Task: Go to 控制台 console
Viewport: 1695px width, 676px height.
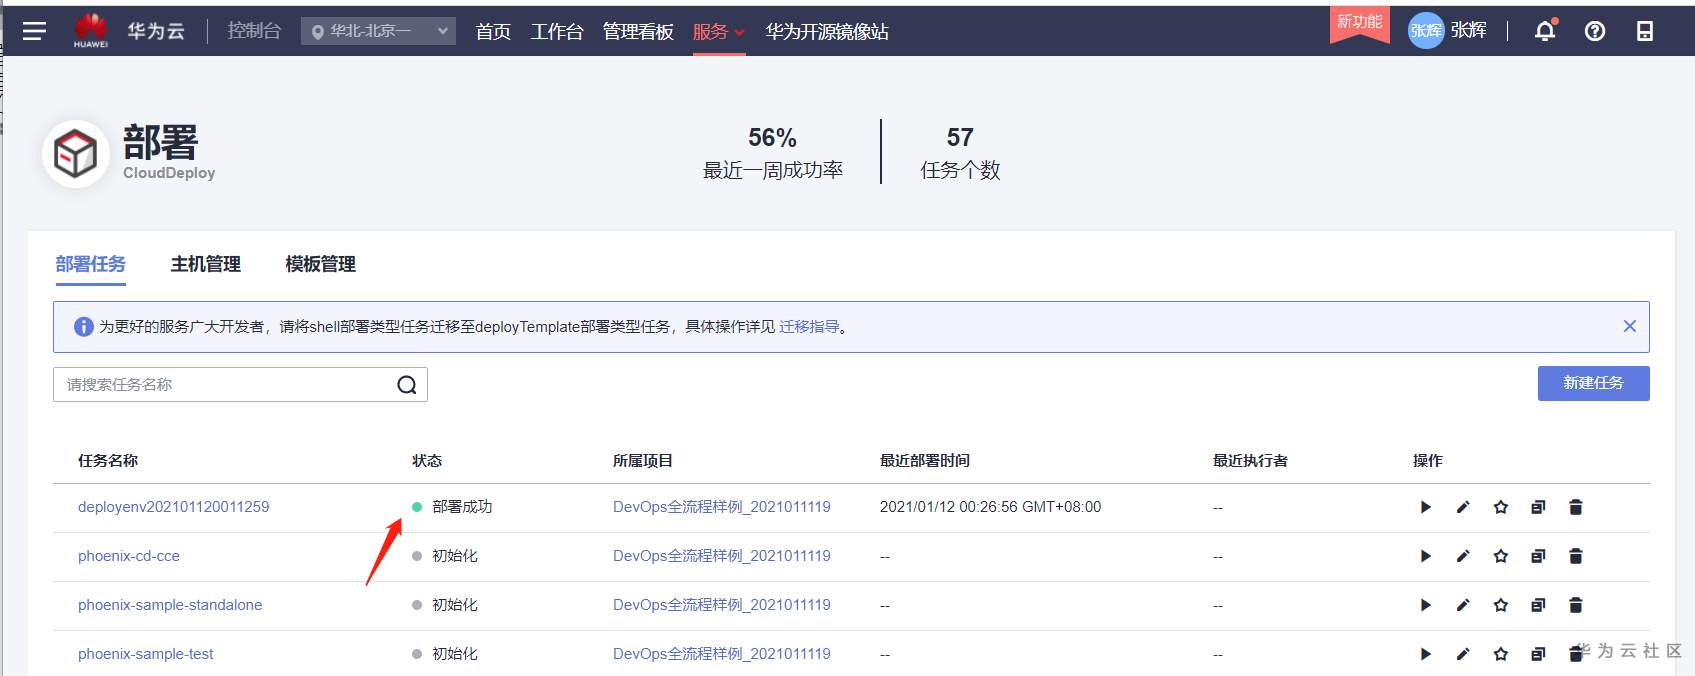Action: click(x=254, y=31)
